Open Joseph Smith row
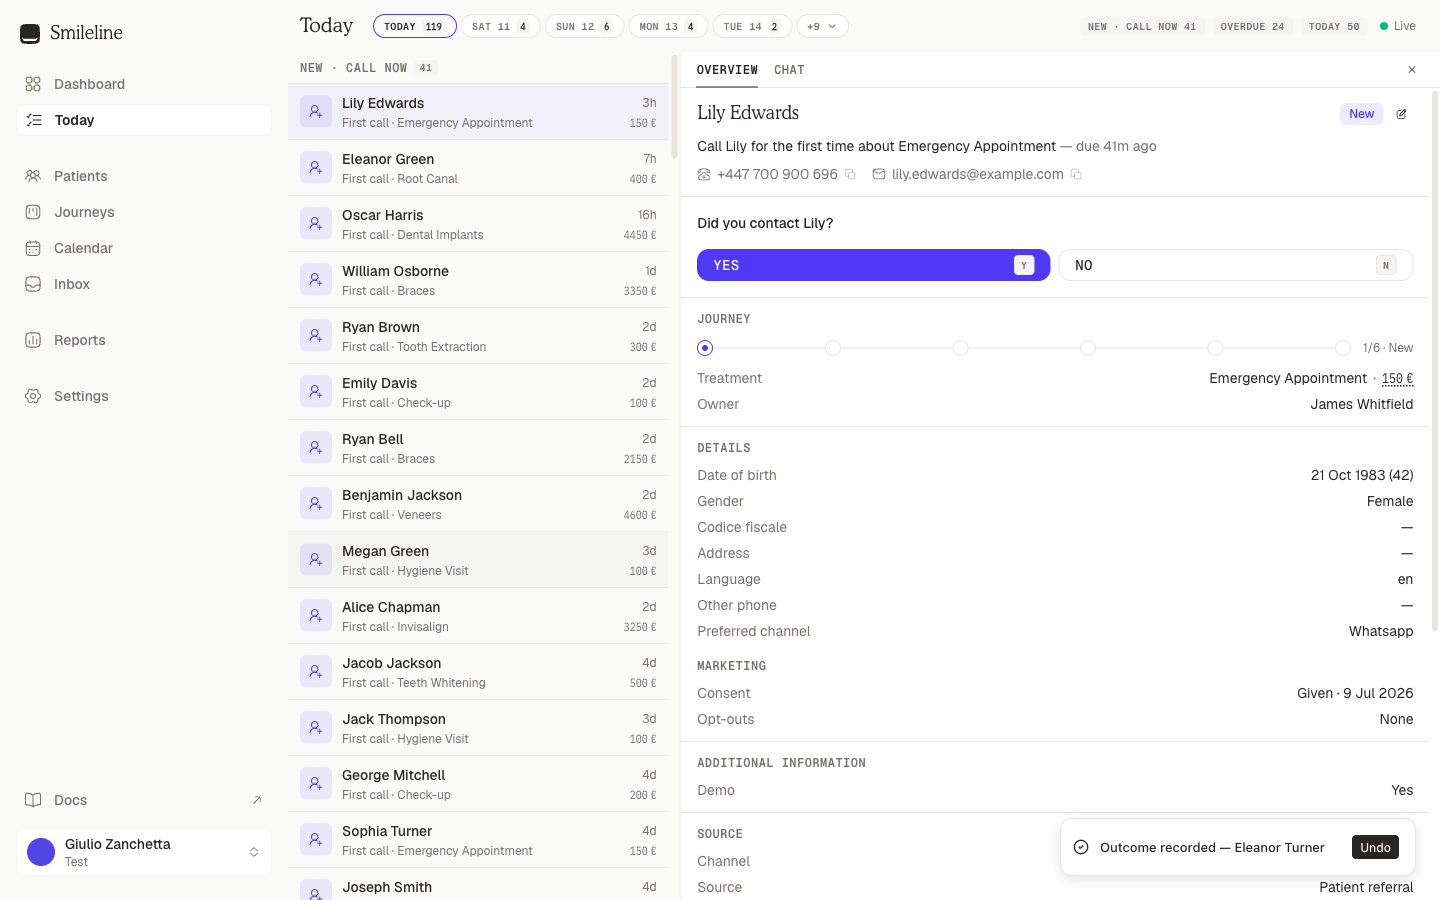This screenshot has height=900, width=1440. coord(478,884)
